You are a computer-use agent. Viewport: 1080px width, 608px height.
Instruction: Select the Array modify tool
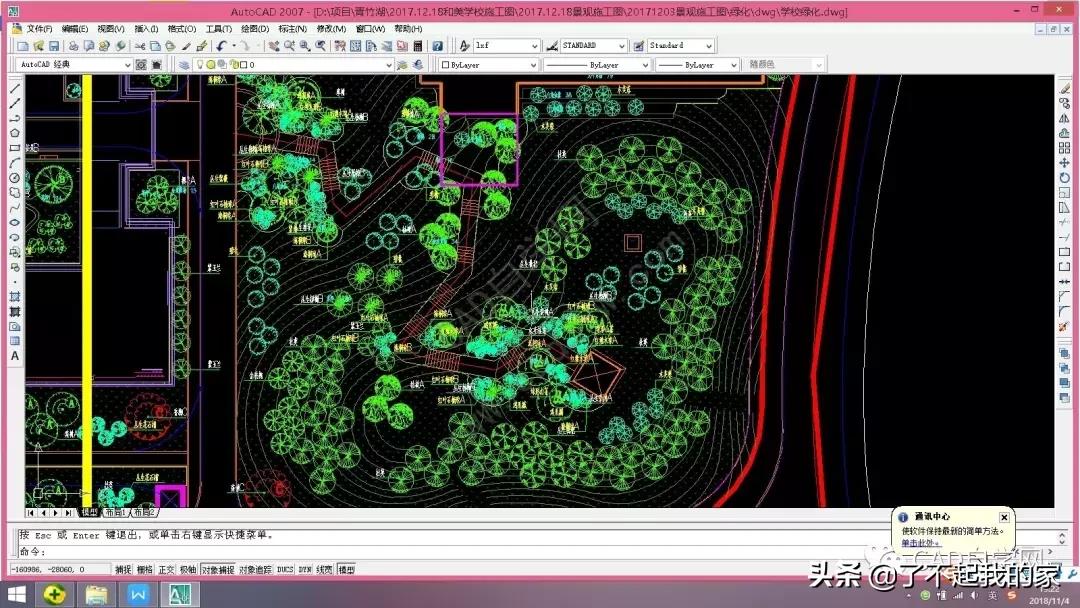(1064, 148)
